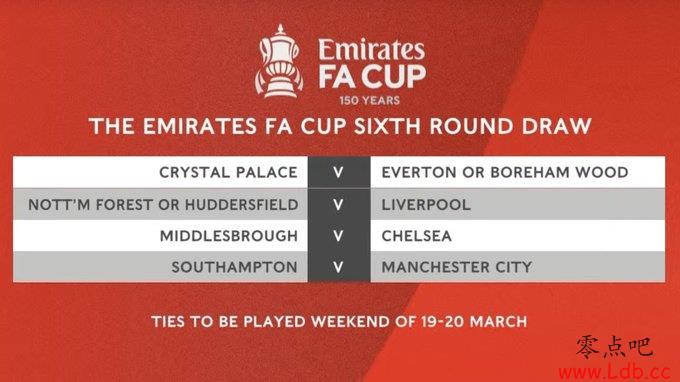
Task: Select the Liverpool team cell
Action: tap(518, 204)
